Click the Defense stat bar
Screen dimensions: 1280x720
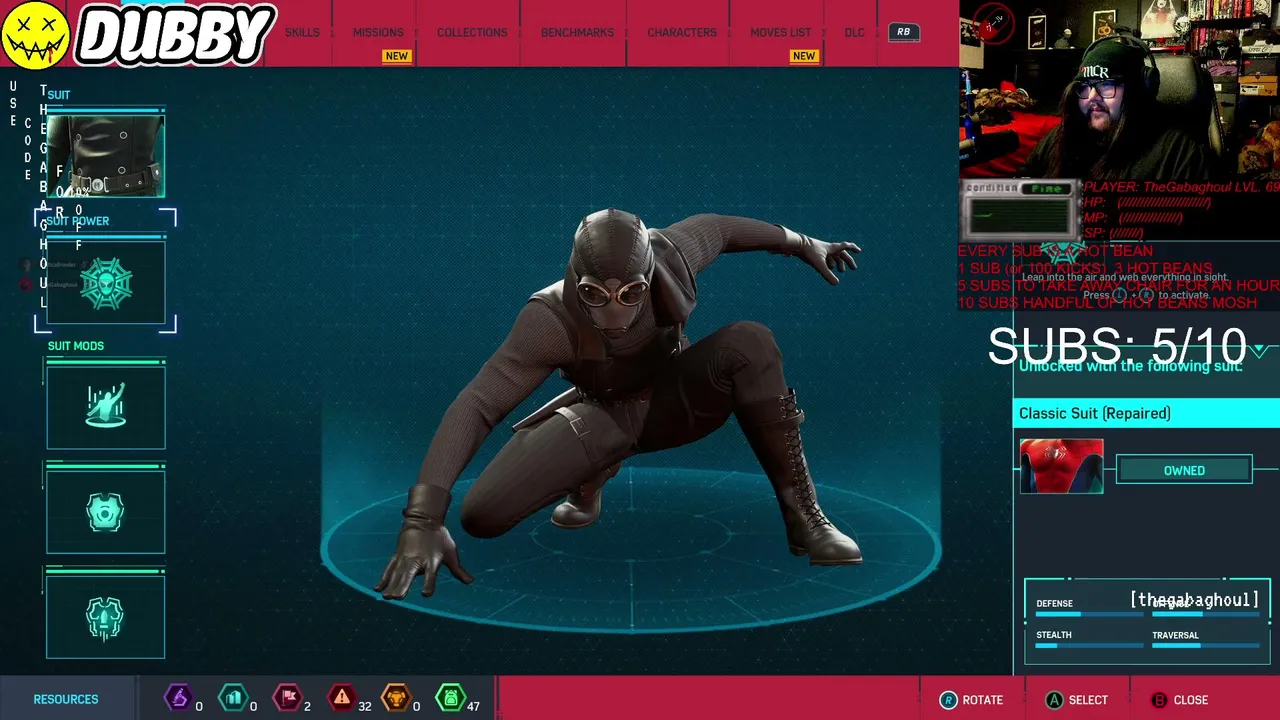point(1088,614)
